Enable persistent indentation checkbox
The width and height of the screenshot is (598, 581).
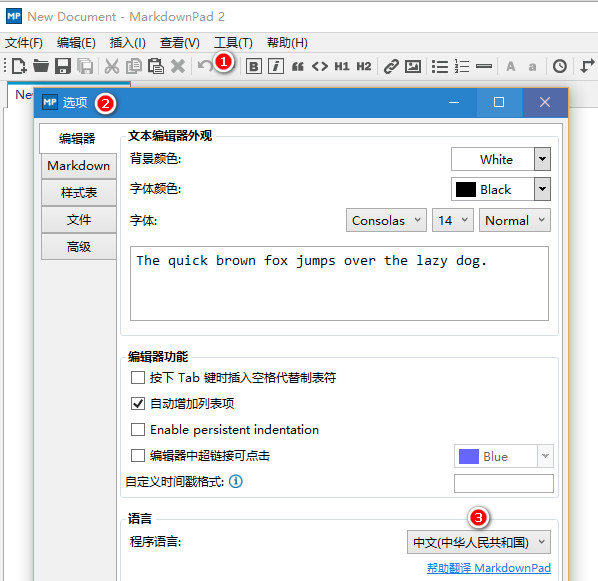click(x=138, y=430)
